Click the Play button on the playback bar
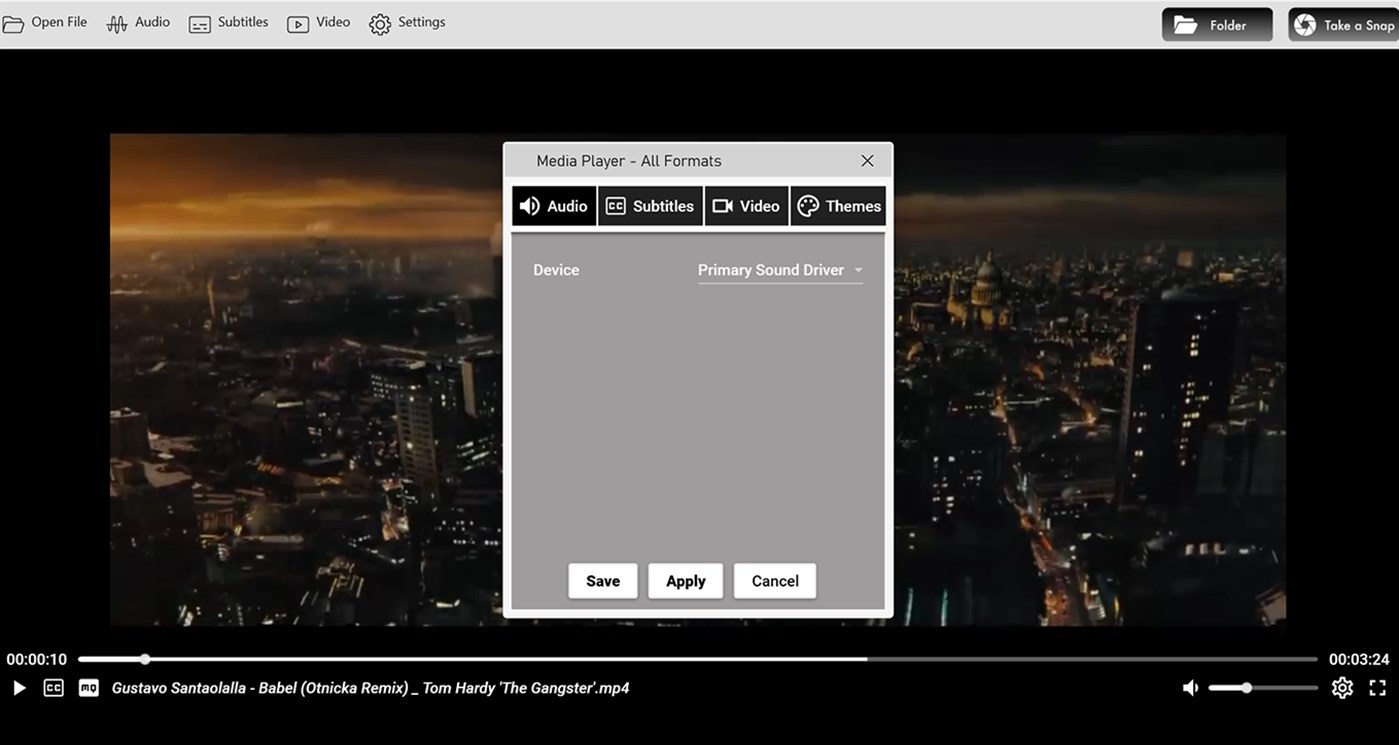 [18, 687]
